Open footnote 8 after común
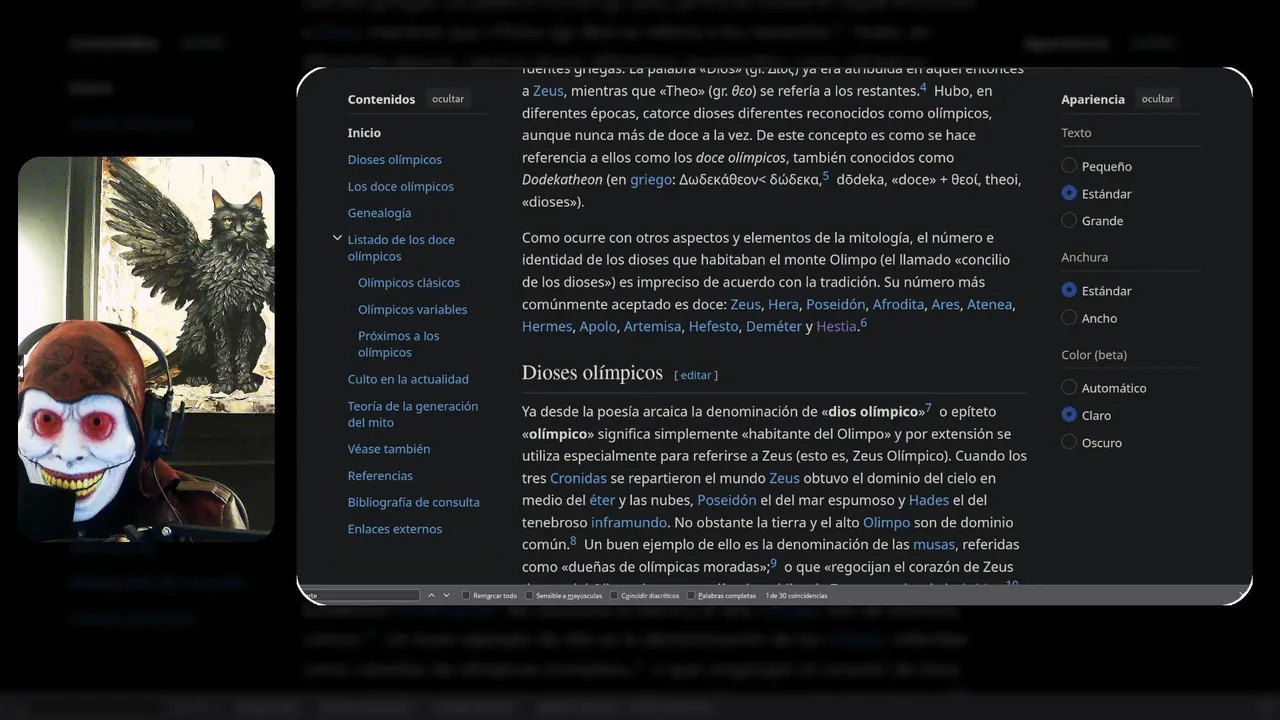 573,541
